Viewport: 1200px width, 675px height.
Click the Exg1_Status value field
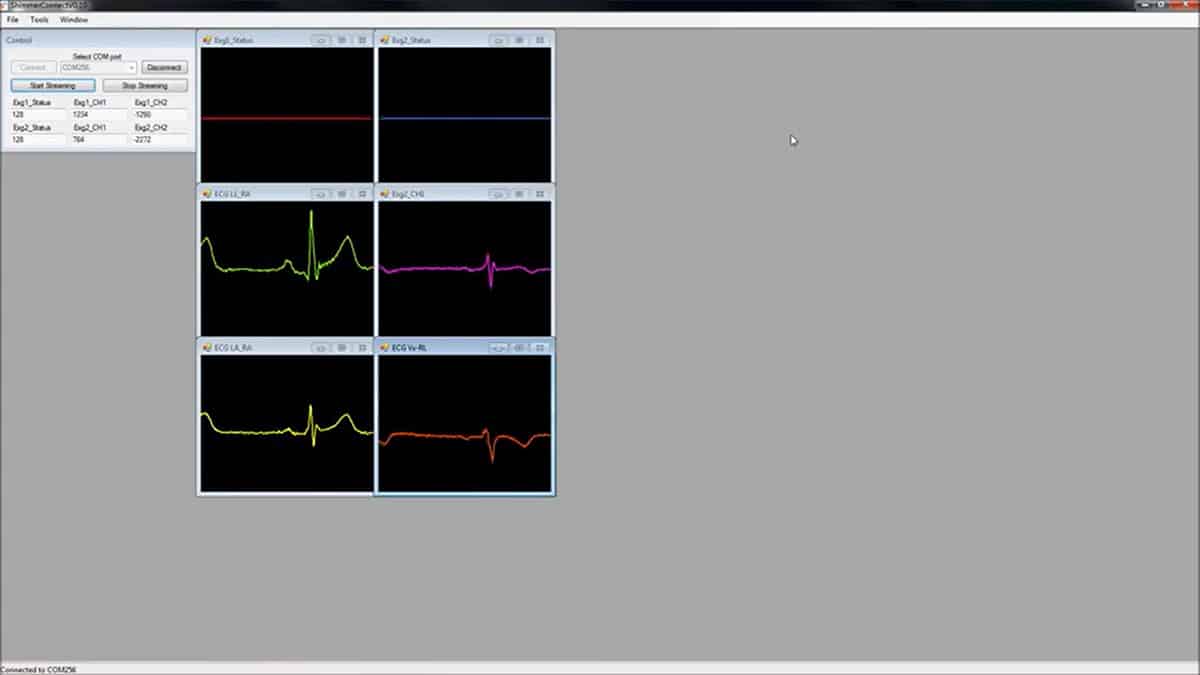point(37,115)
